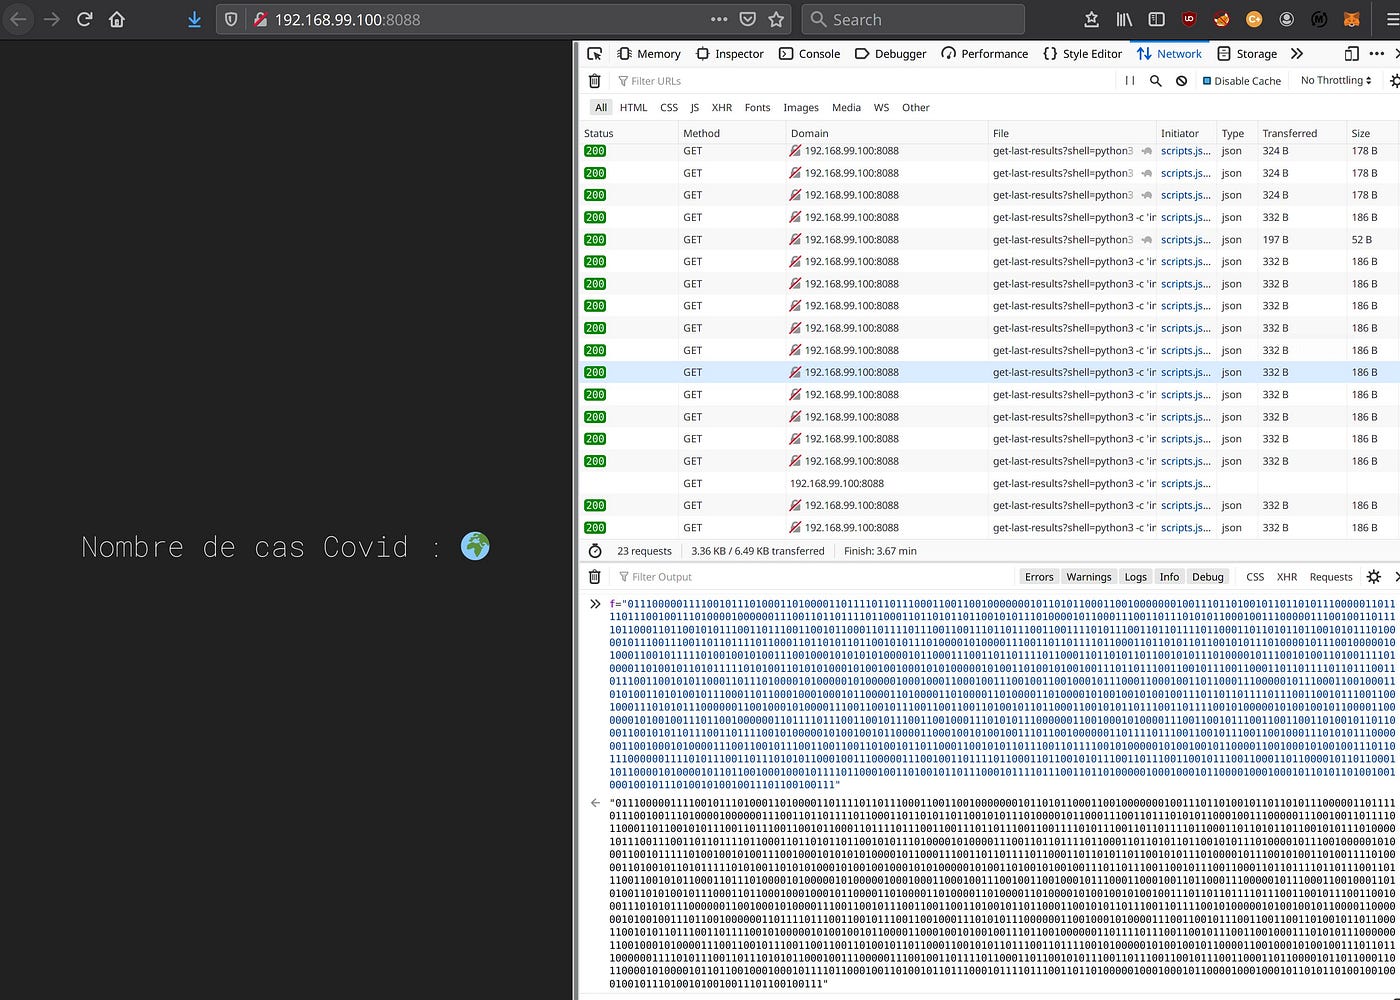Viewport: 1400px width, 1000px height.
Task: Switch to the Inspector tab
Action: 730,54
